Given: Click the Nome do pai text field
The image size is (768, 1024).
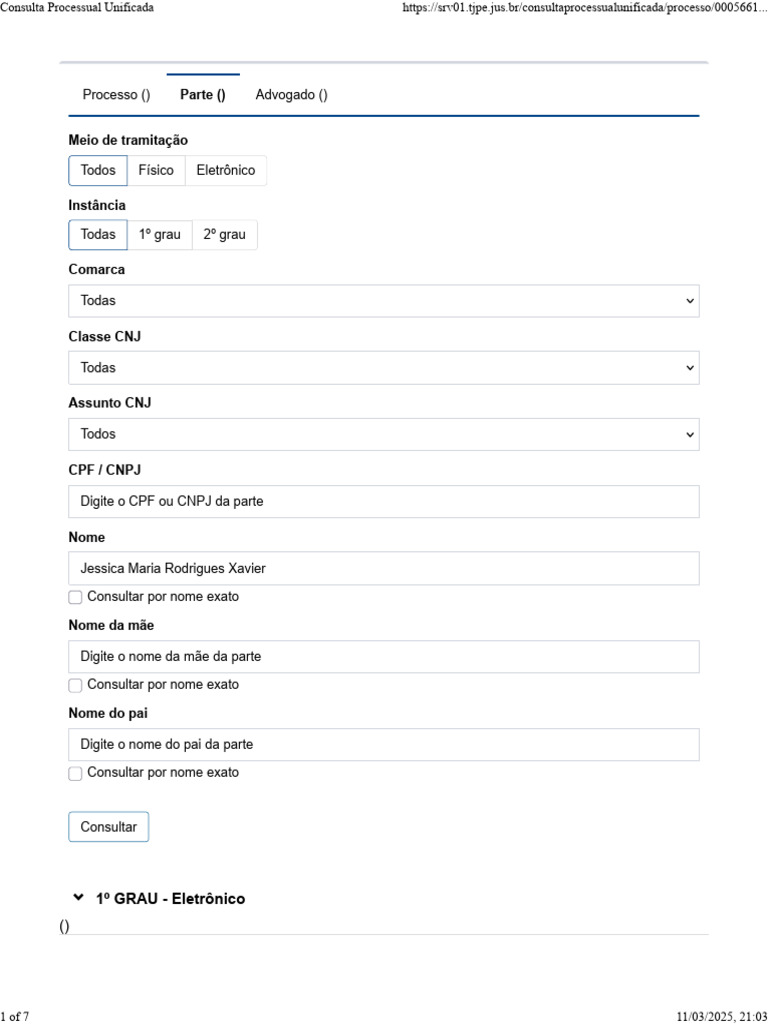Looking at the screenshot, I should (383, 744).
